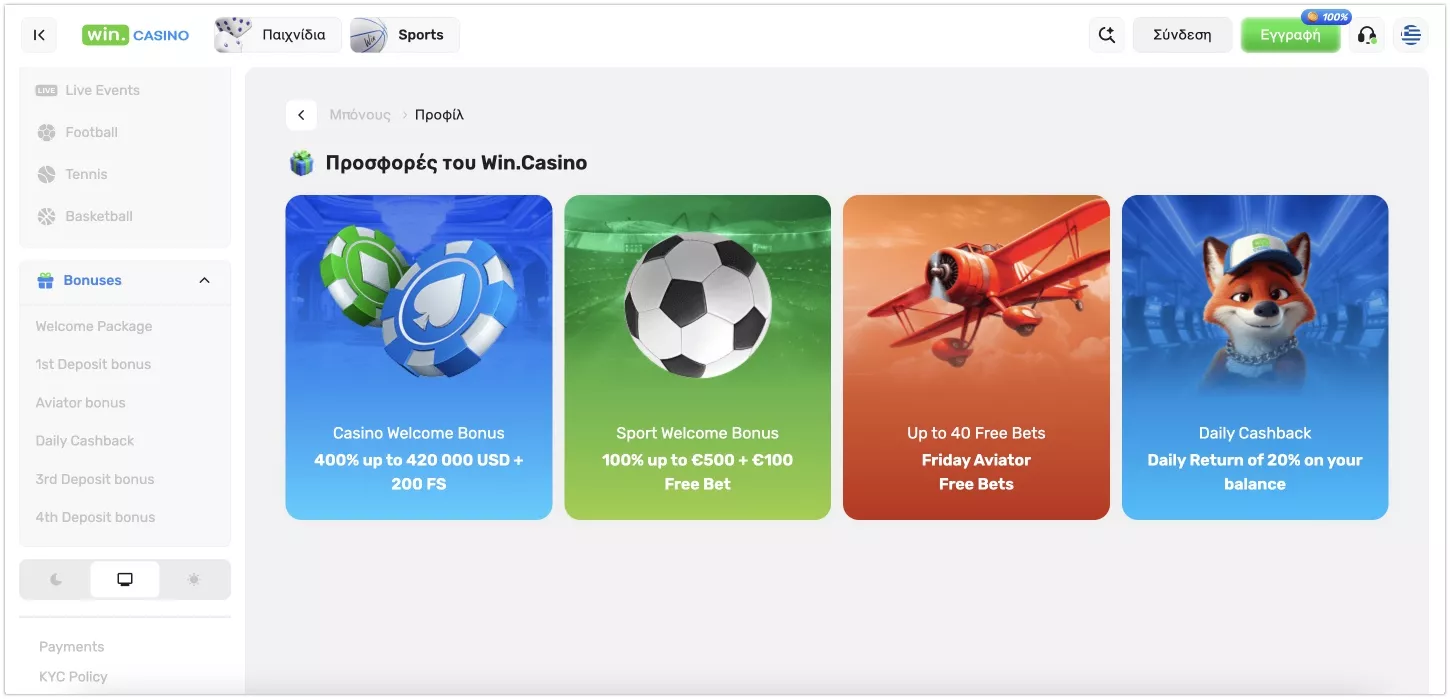This screenshot has width=1450, height=699.
Task: Open the Sports tab
Action: [404, 35]
